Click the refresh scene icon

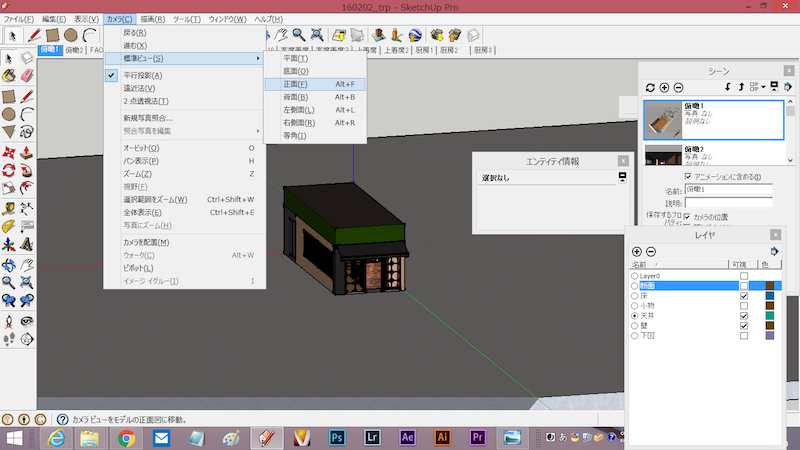tap(650, 88)
